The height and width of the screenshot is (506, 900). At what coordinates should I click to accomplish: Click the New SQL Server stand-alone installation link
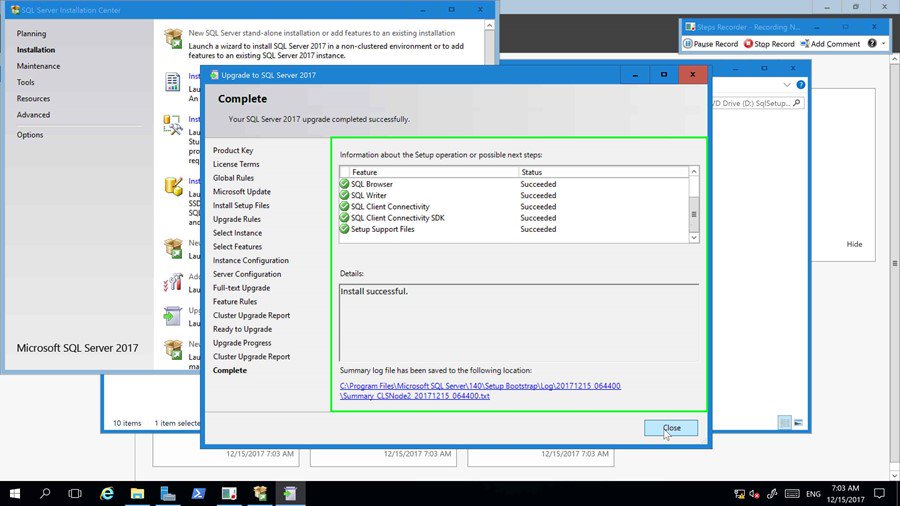point(321,33)
